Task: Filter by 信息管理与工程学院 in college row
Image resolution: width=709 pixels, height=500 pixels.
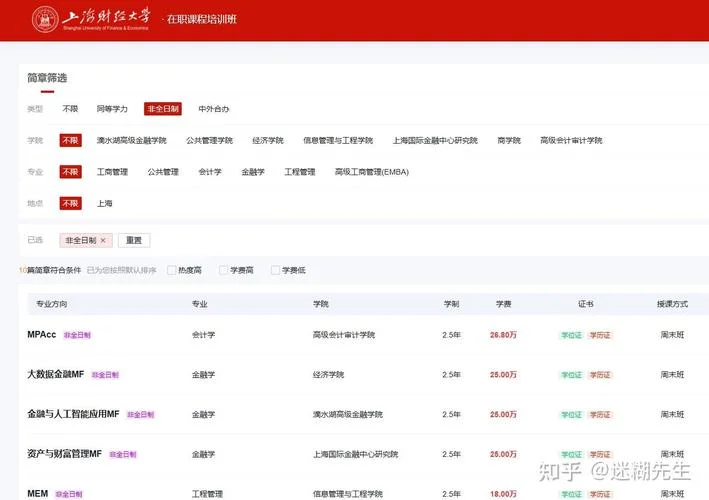Action: coord(338,141)
